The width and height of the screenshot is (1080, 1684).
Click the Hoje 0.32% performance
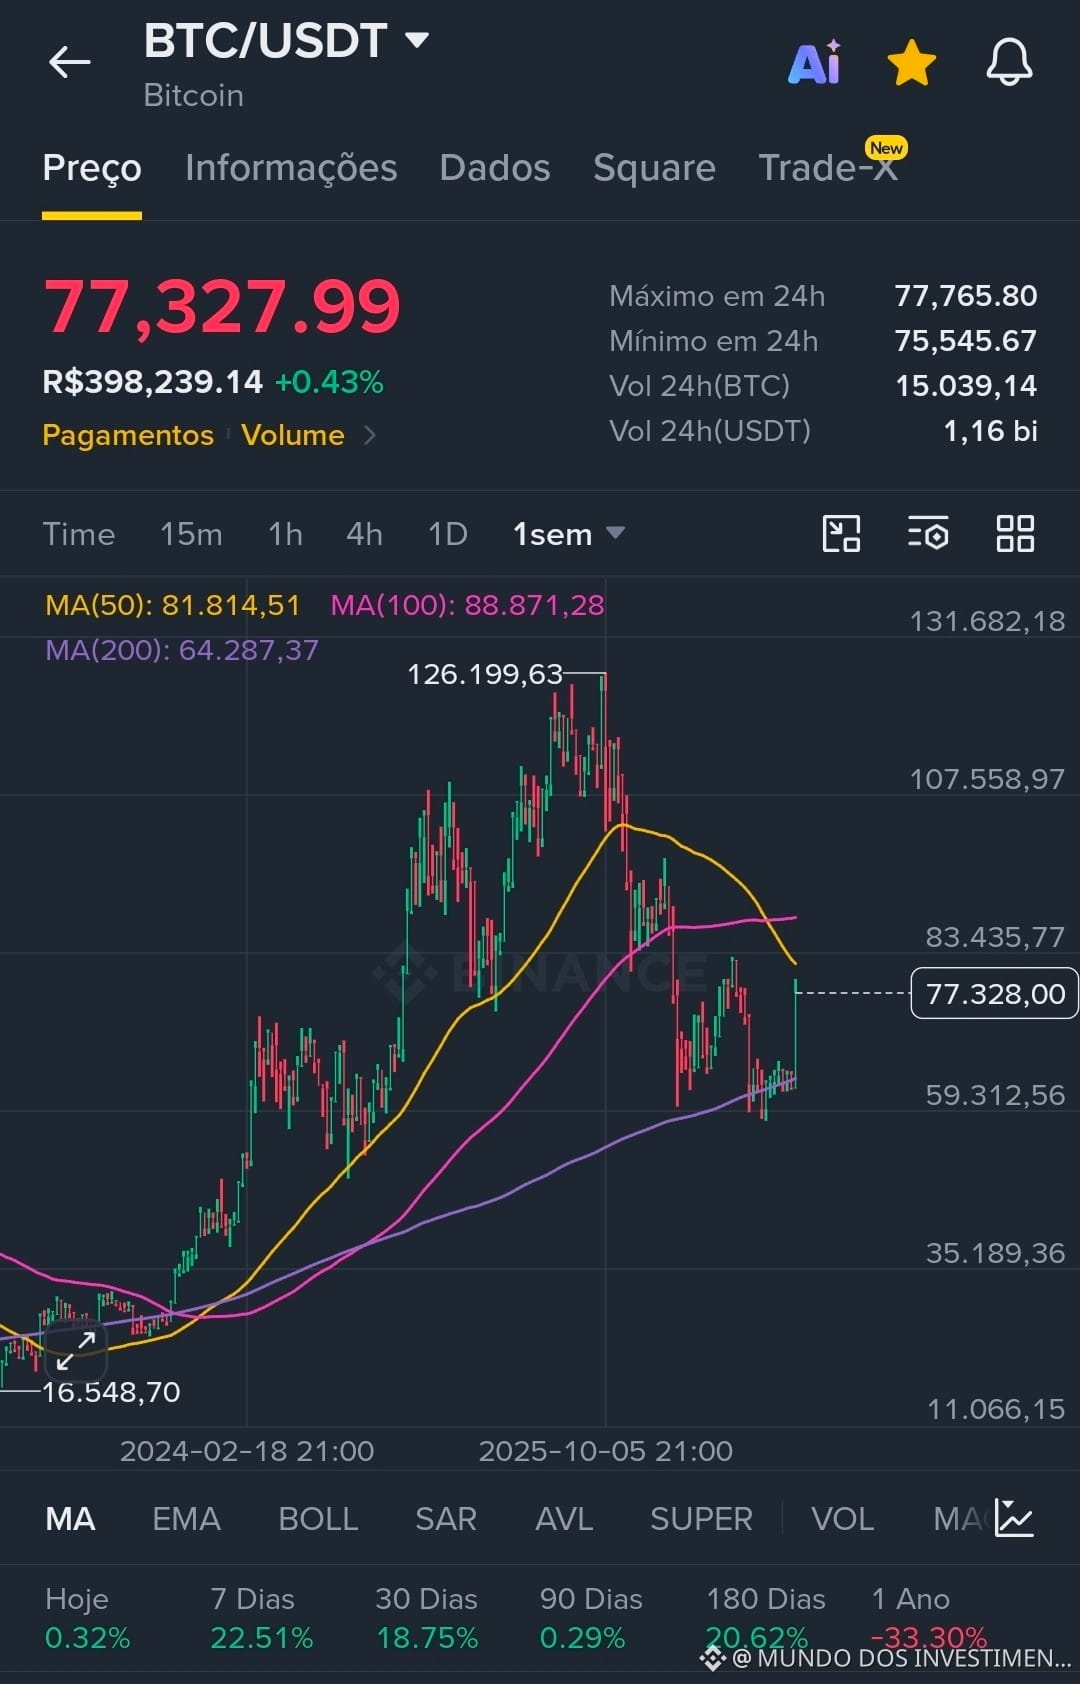[87, 1618]
